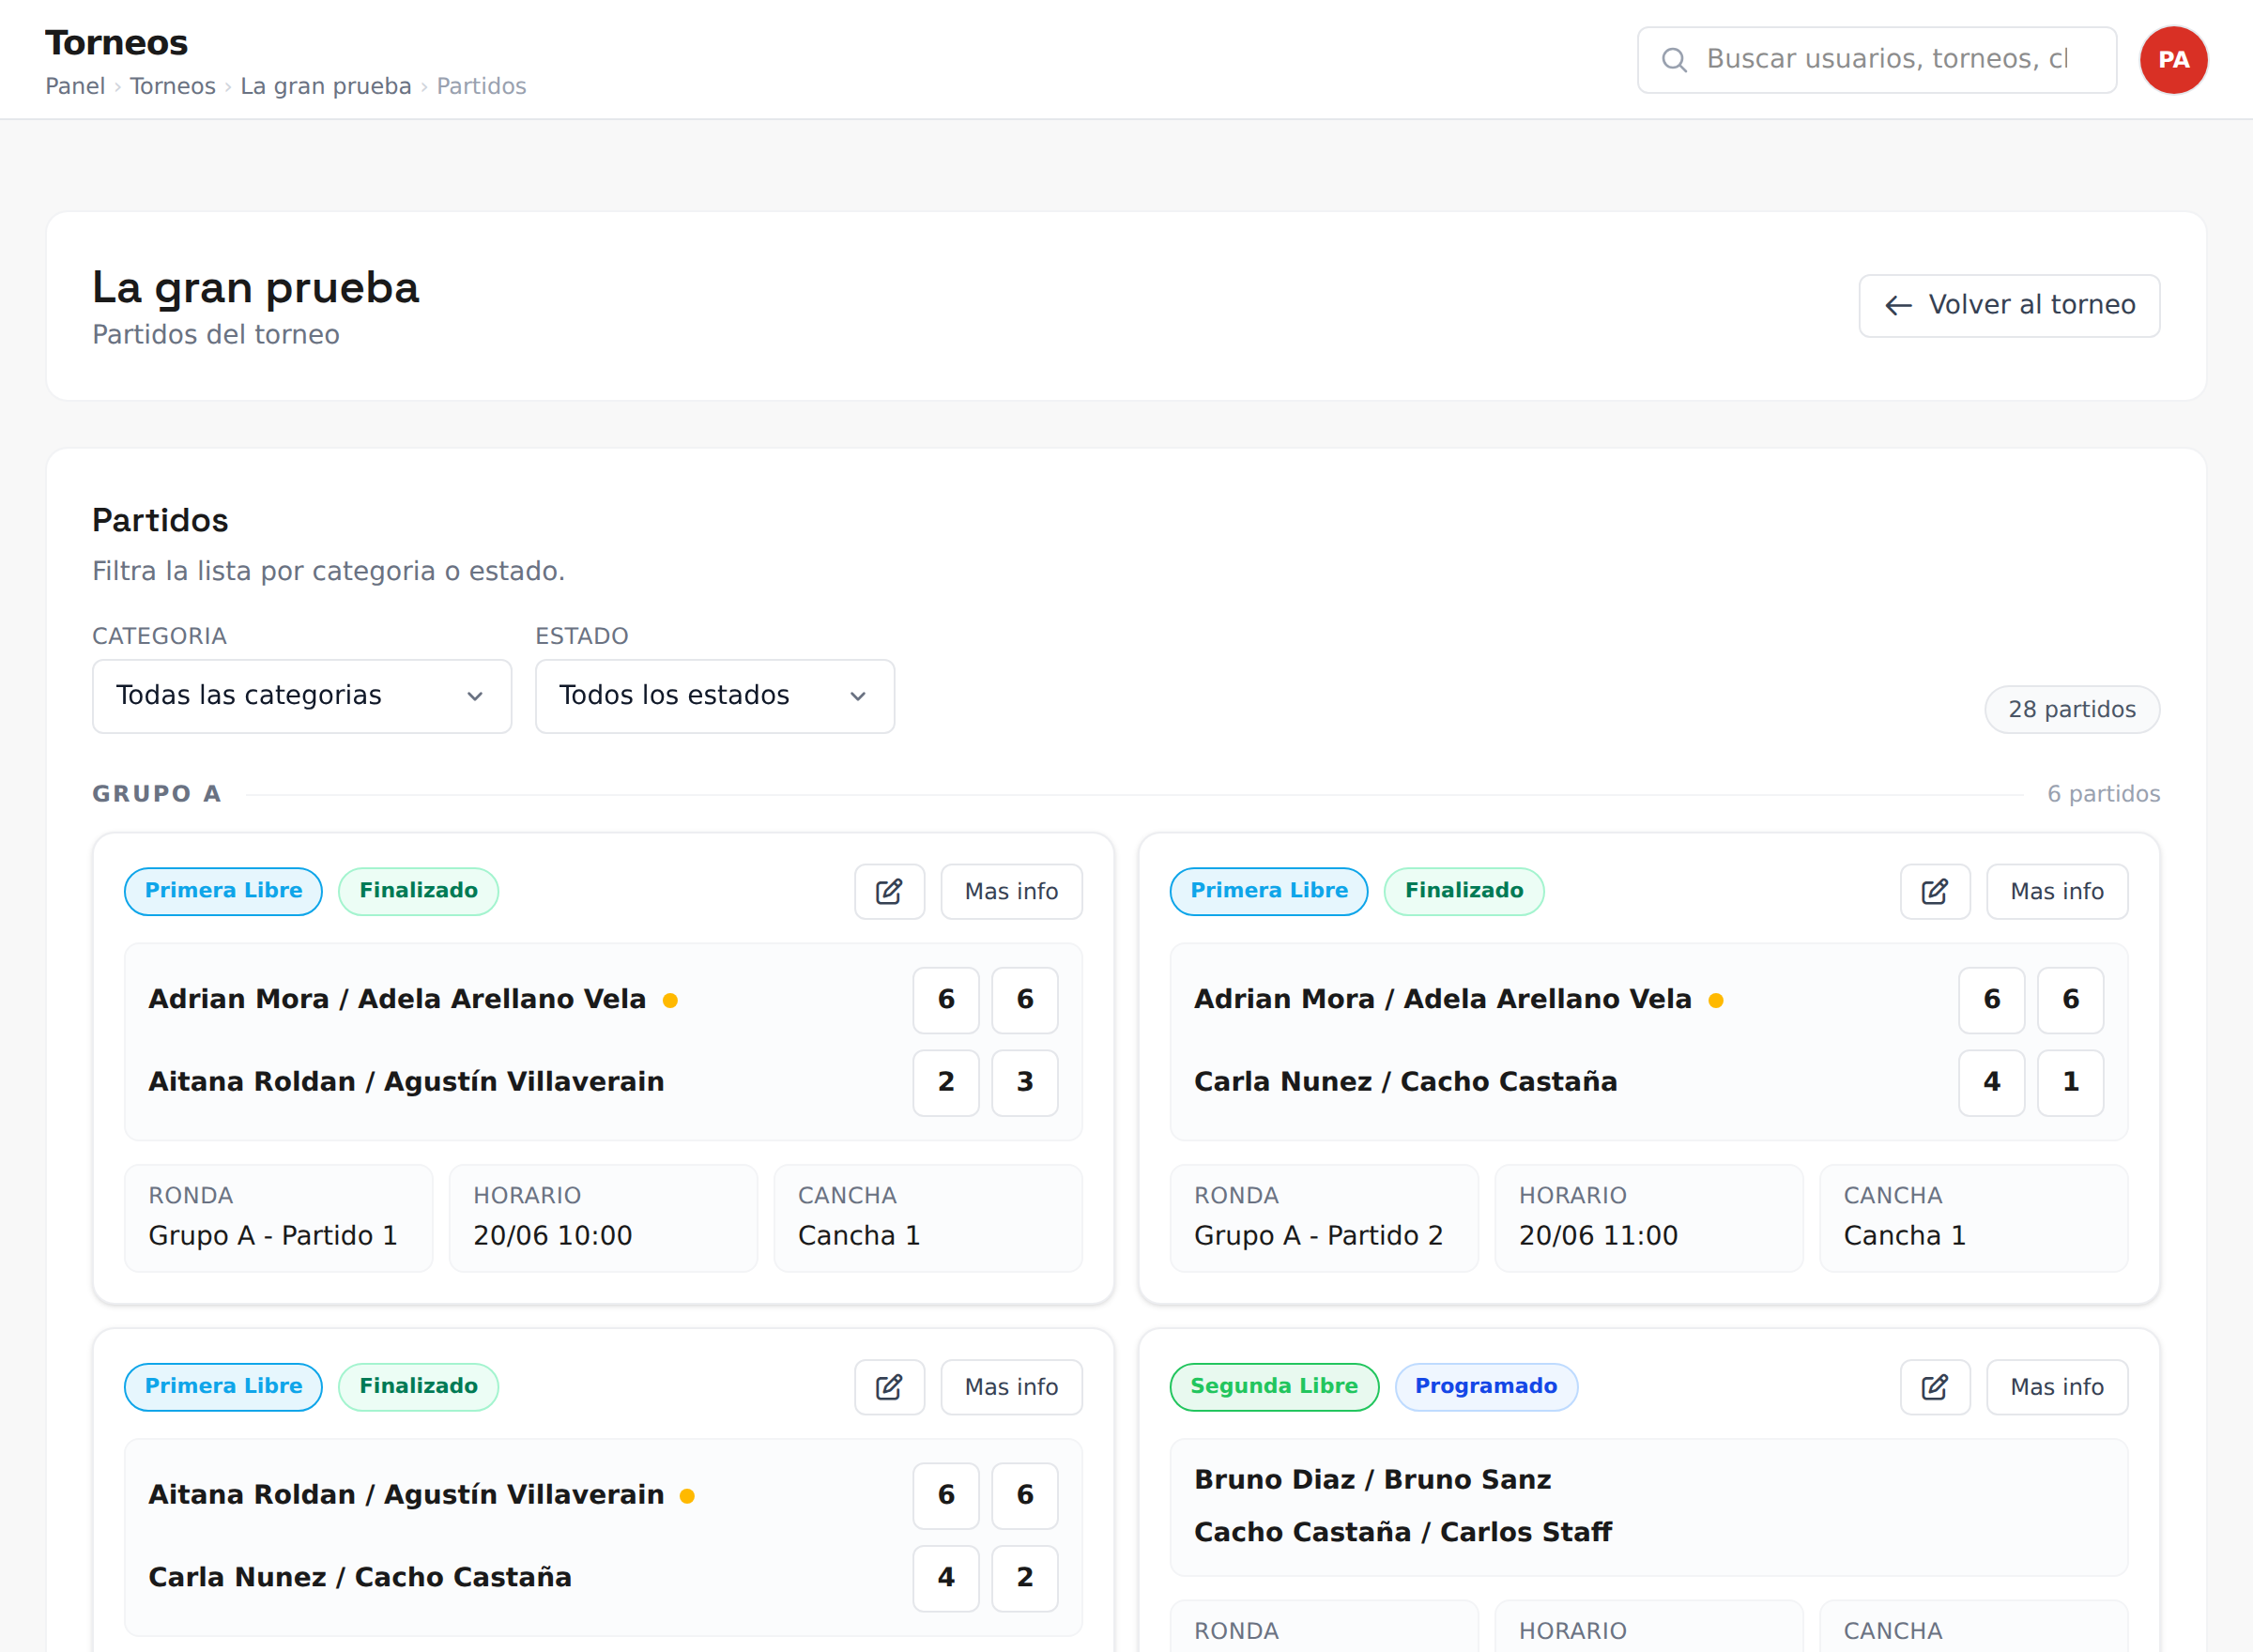Screen dimensions: 2253x1652
Task: Open the Todas las categorias dropdown
Action: [302, 696]
